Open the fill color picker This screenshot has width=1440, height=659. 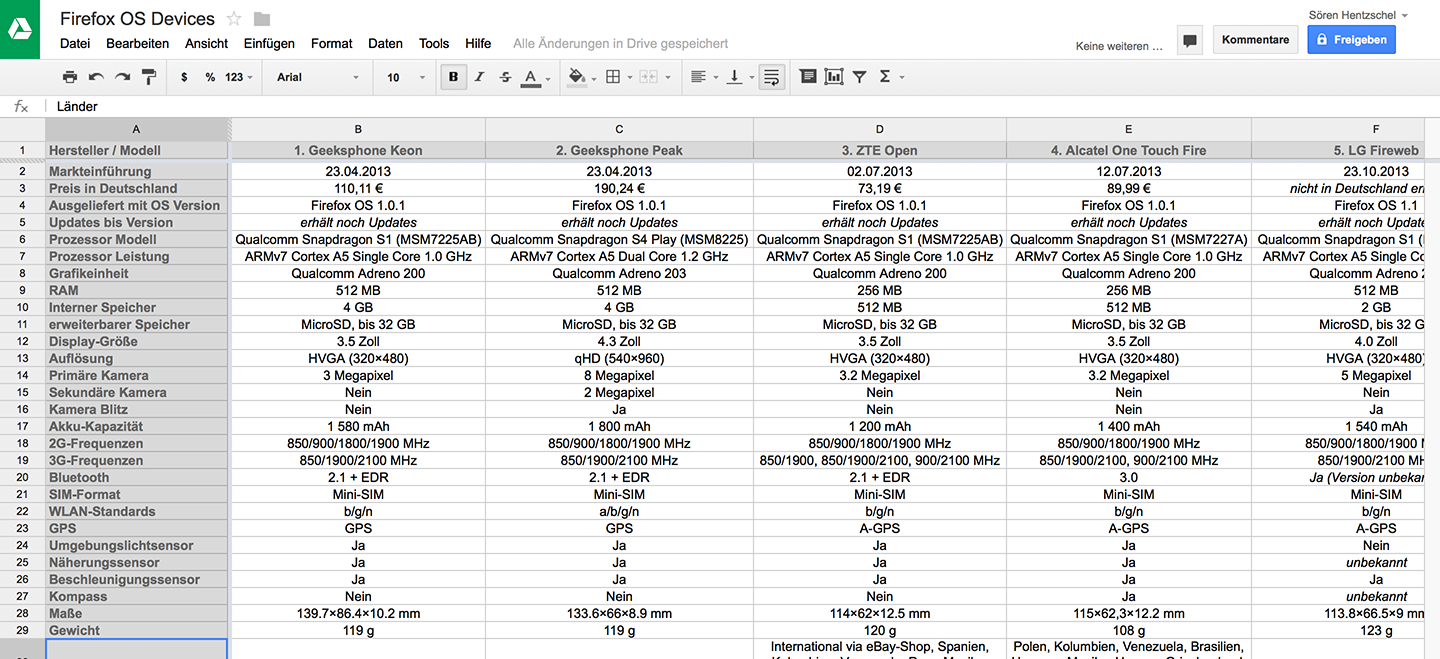coord(580,77)
